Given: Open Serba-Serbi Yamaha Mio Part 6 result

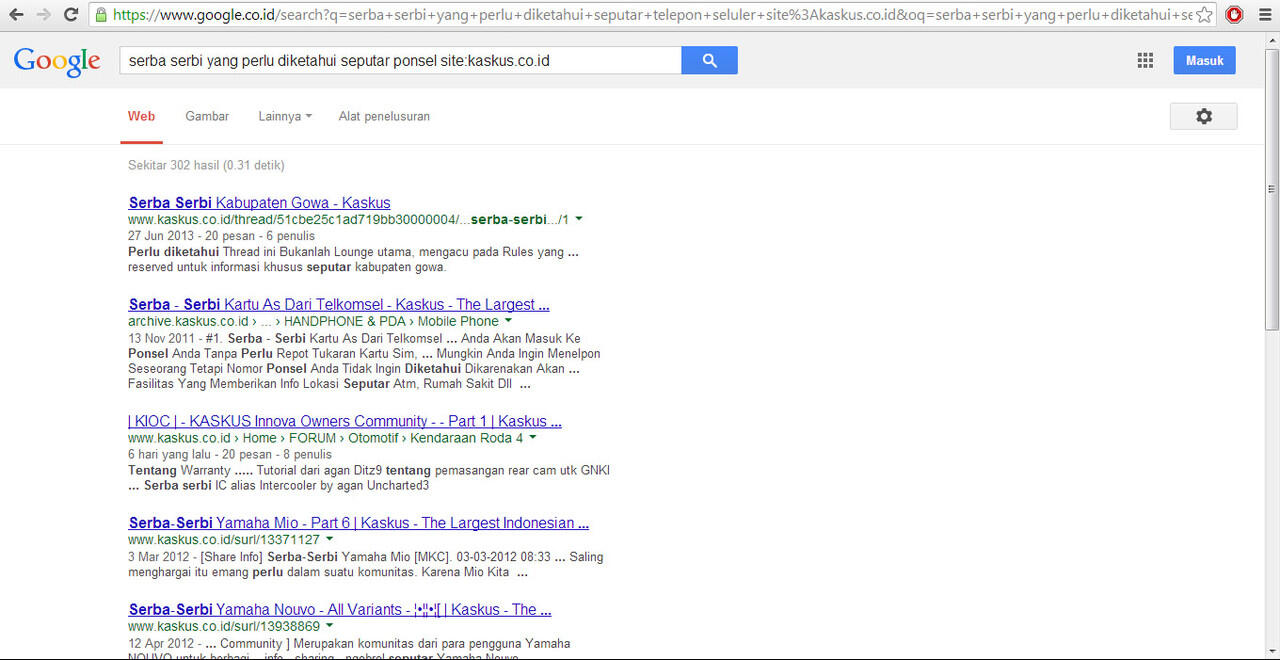Looking at the screenshot, I should (x=359, y=523).
